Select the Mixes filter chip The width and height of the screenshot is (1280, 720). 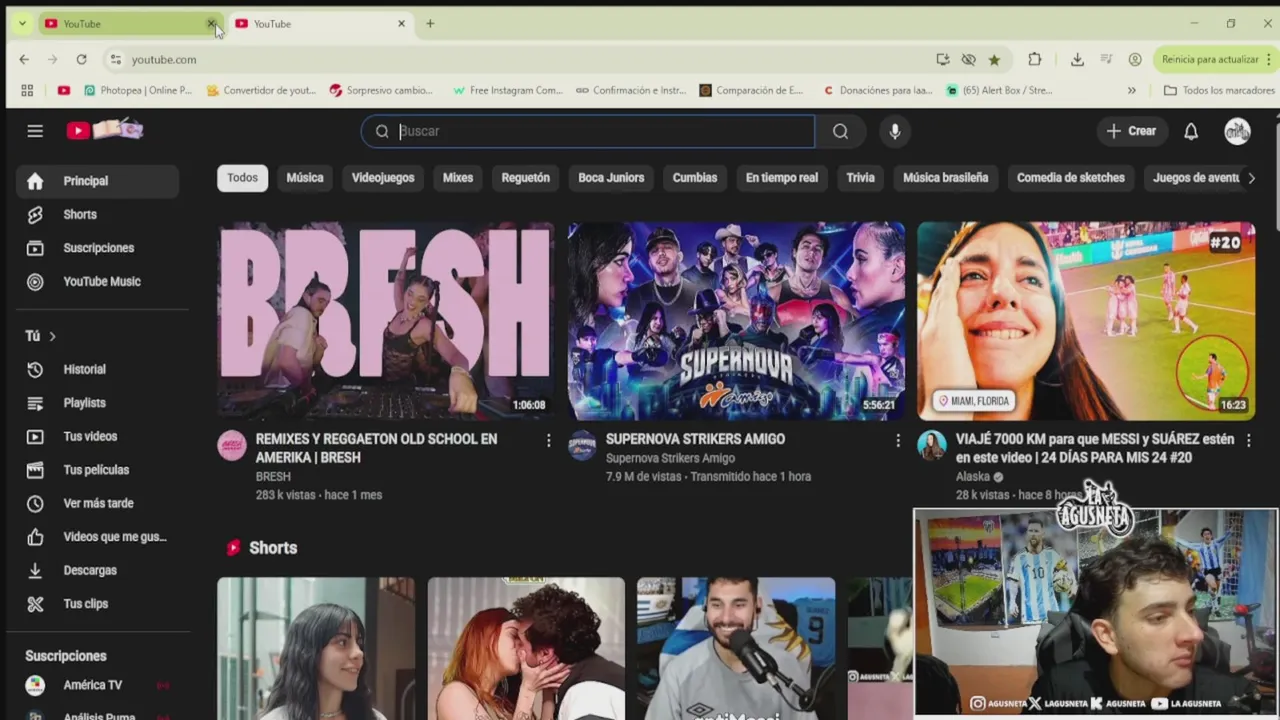(458, 178)
